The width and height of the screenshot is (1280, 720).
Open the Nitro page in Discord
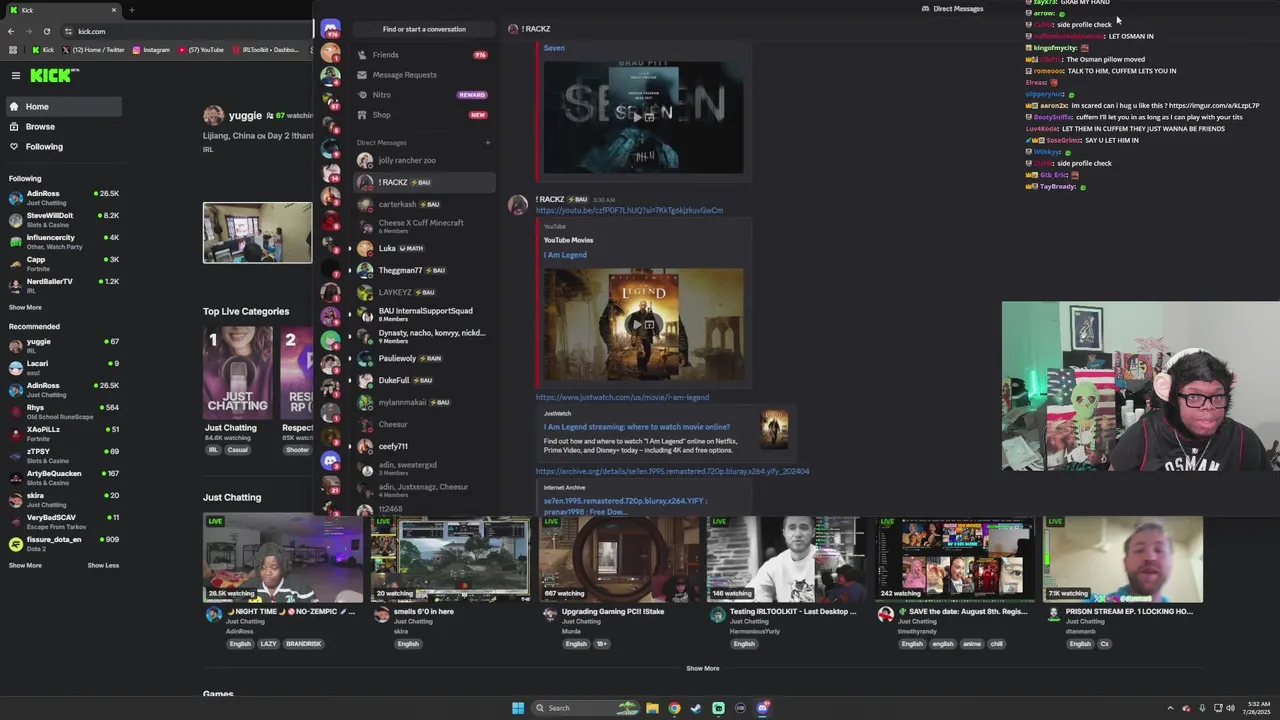[x=425, y=95]
